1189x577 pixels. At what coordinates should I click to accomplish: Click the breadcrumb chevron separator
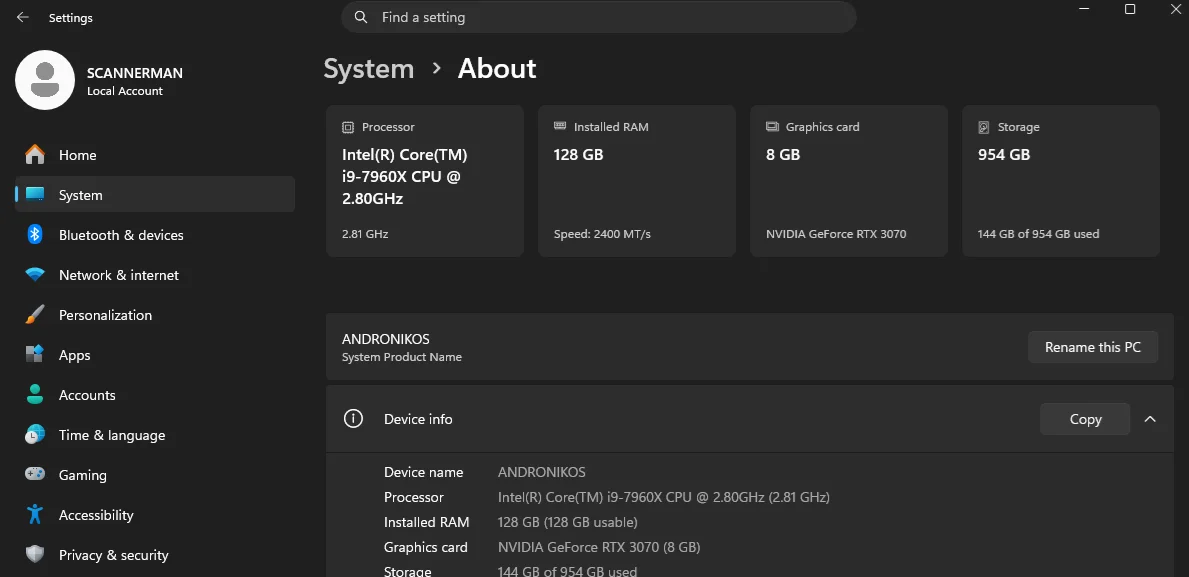pyautogui.click(x=436, y=68)
